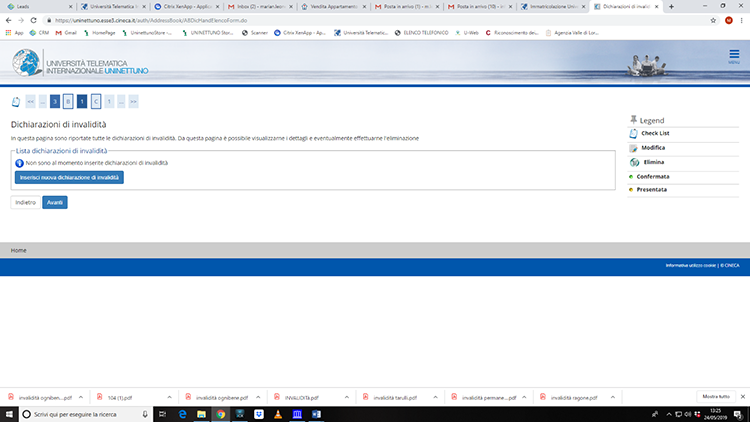750x422 pixels.
Task: Click the Uninettuno globe logo
Action: coord(27,62)
